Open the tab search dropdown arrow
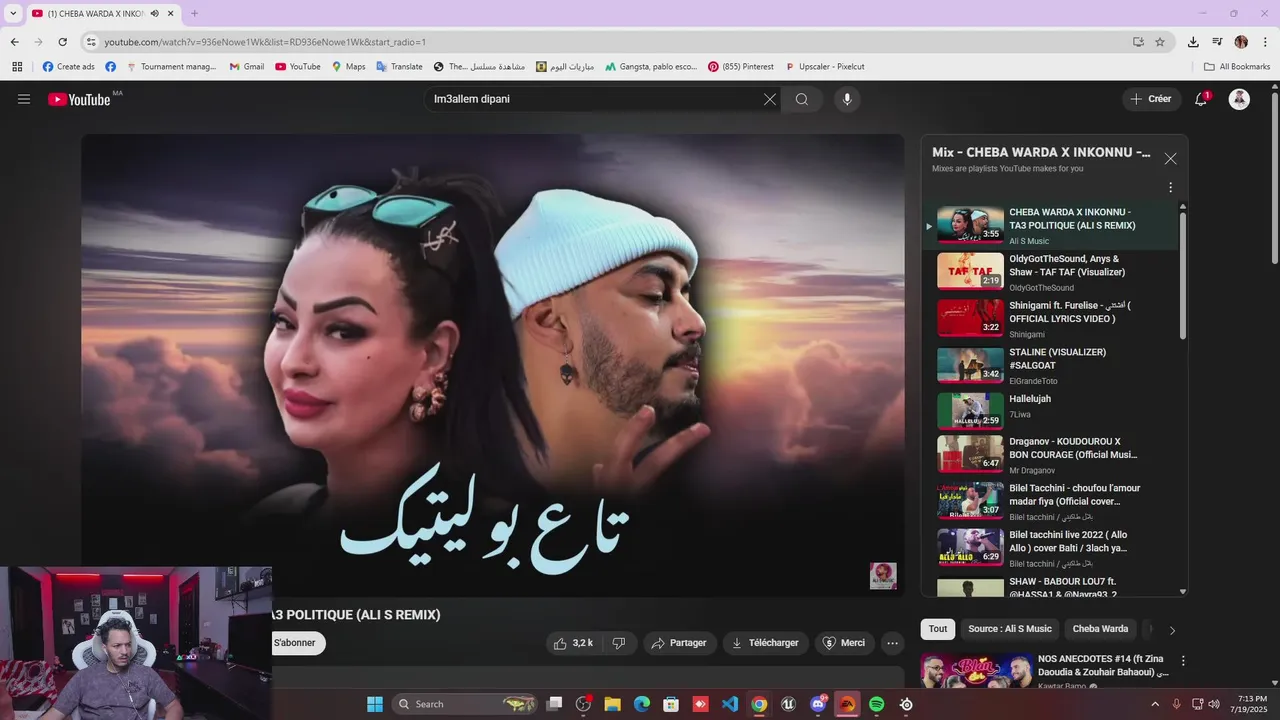This screenshot has height=720, width=1280. [13, 13]
